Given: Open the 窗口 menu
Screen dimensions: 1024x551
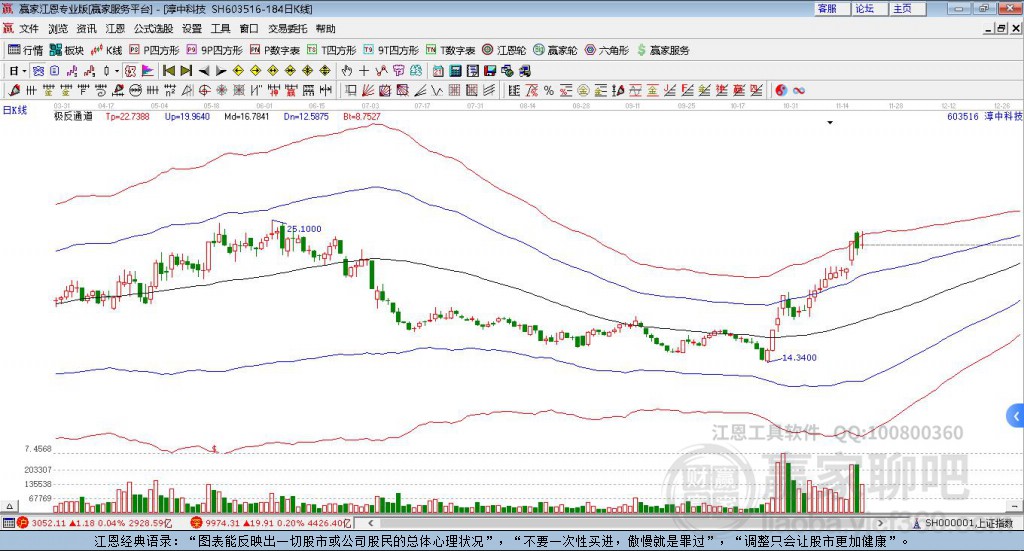Looking at the screenshot, I should [x=249, y=29].
